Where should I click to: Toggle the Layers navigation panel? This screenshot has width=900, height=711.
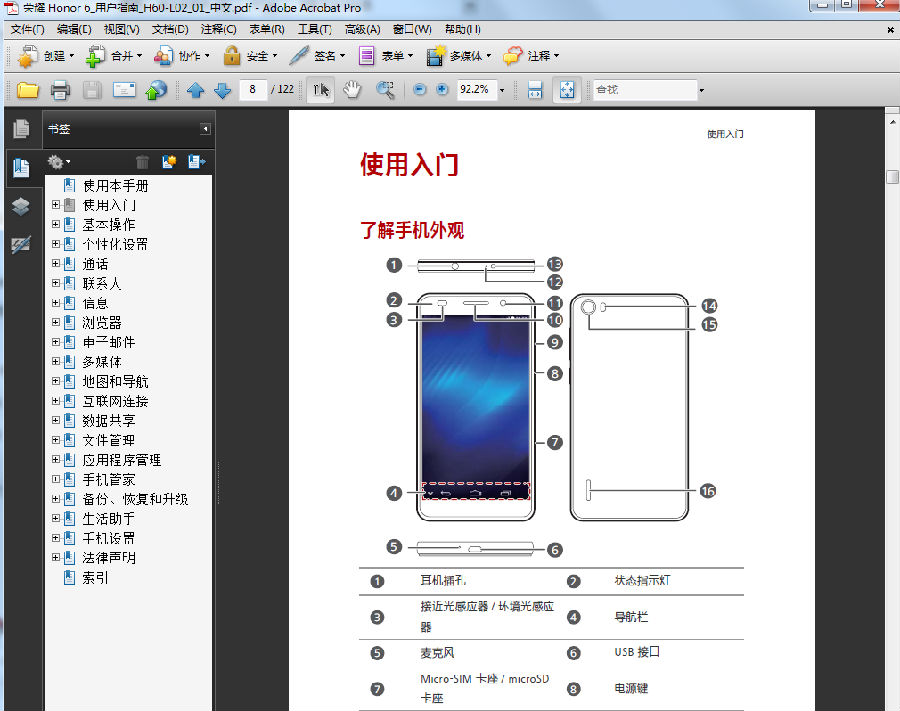coord(21,205)
